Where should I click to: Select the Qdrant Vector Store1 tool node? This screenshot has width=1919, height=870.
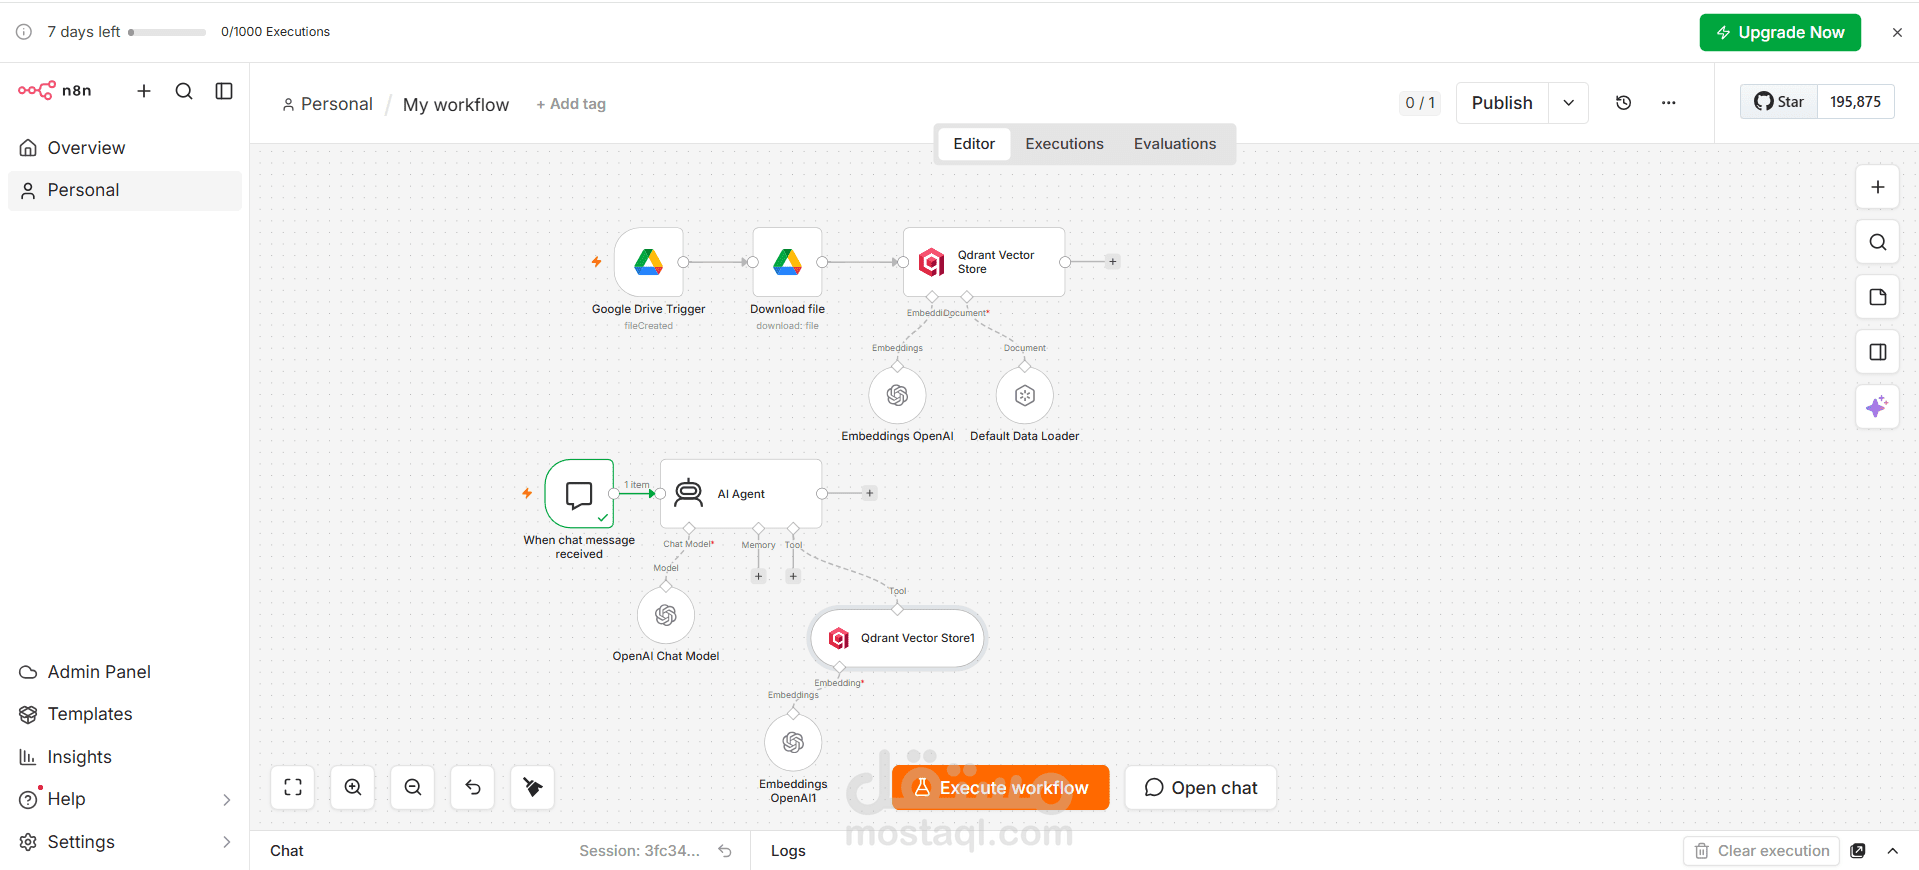[x=898, y=638]
